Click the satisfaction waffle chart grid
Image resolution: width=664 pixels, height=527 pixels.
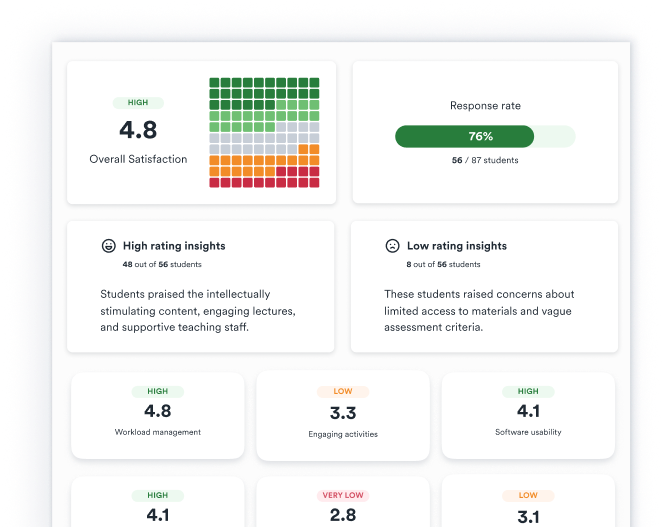tap(264, 132)
